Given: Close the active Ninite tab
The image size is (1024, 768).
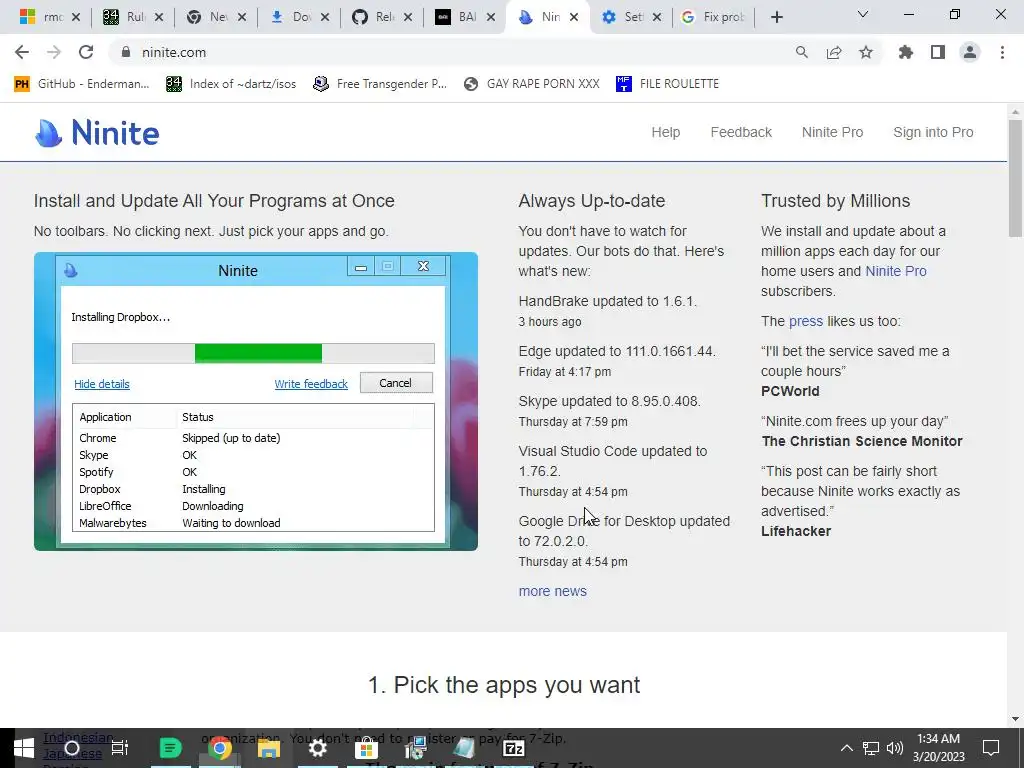Looking at the screenshot, I should [x=574, y=17].
